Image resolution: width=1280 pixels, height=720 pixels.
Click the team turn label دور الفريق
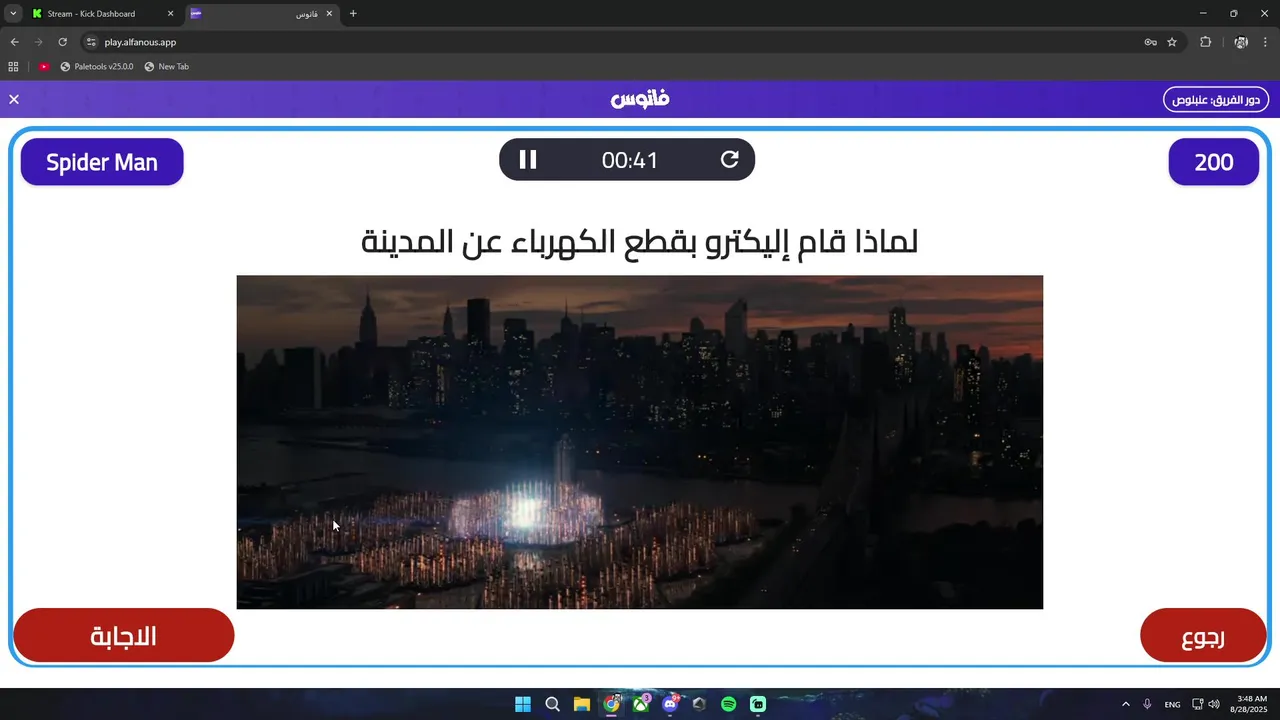[1216, 100]
